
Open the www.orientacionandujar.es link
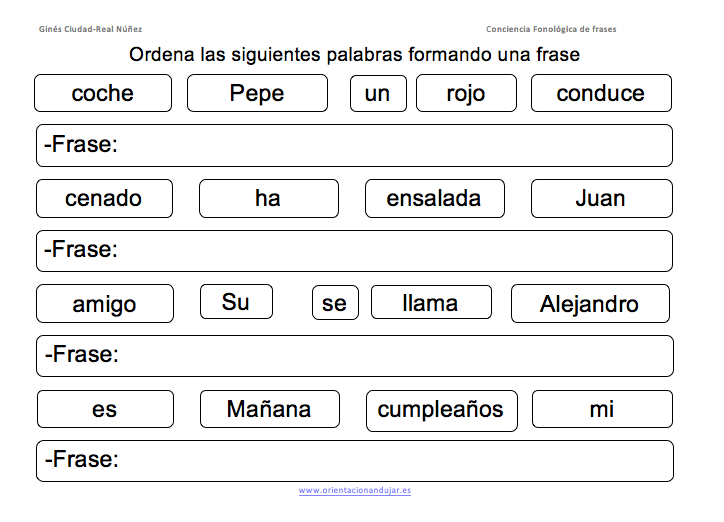click(x=355, y=490)
